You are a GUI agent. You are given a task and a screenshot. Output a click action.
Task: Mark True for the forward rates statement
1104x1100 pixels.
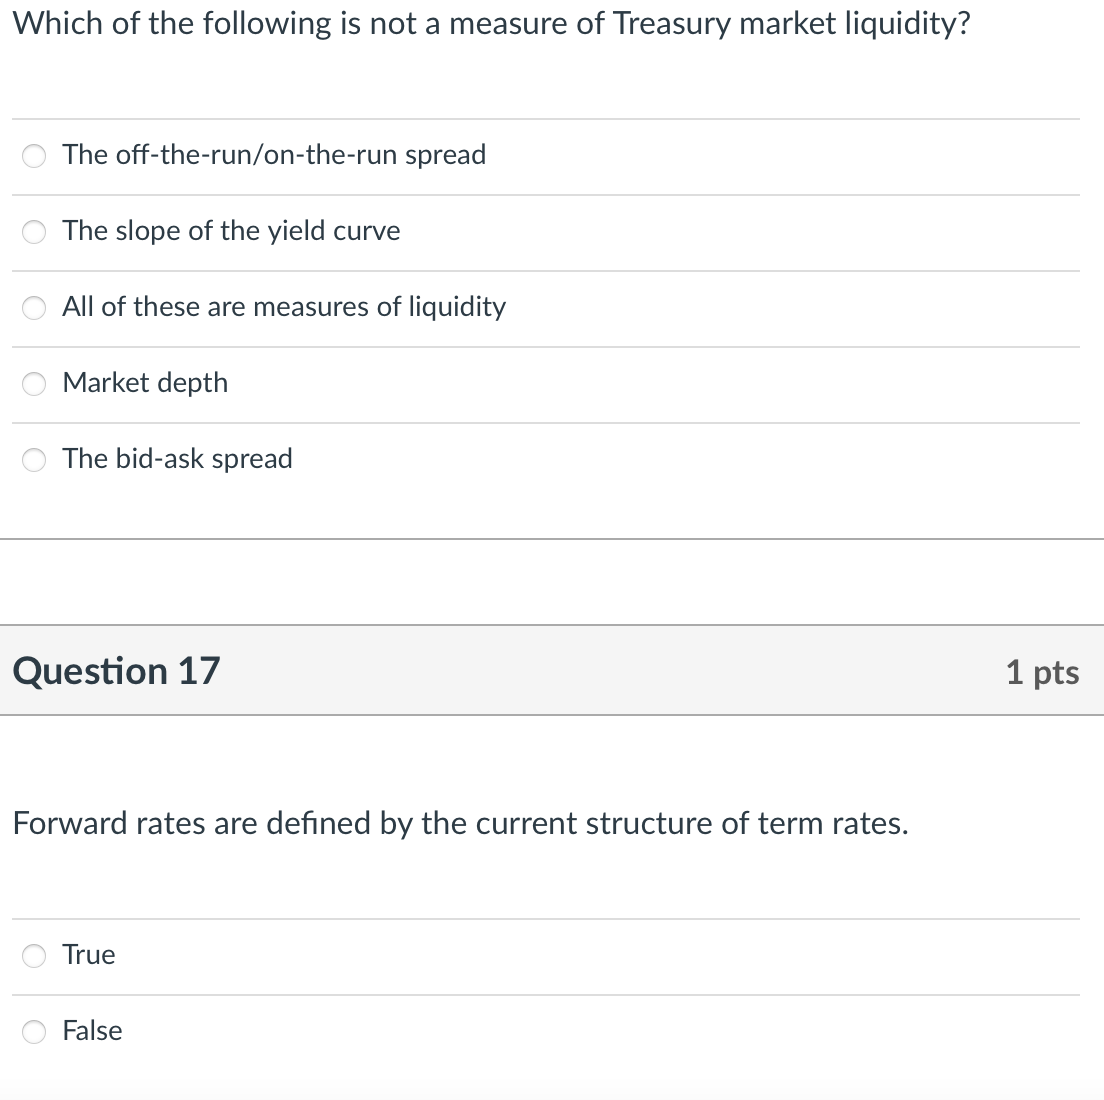33,956
